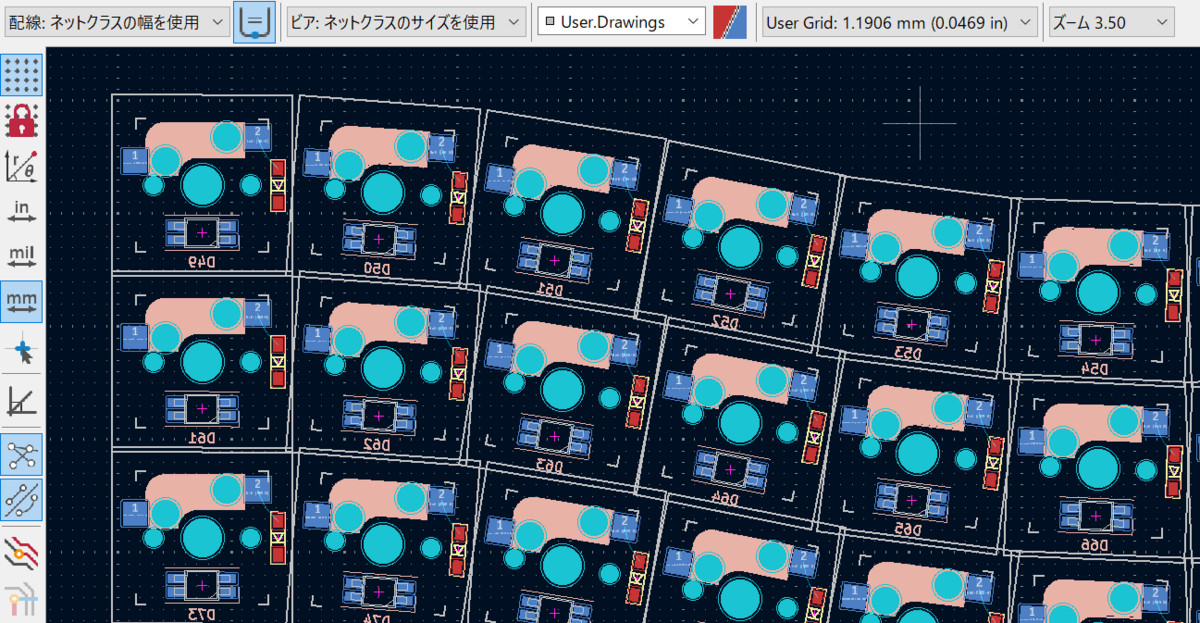Open the ズーム 3.50 zoom dropdown

click(1111, 22)
